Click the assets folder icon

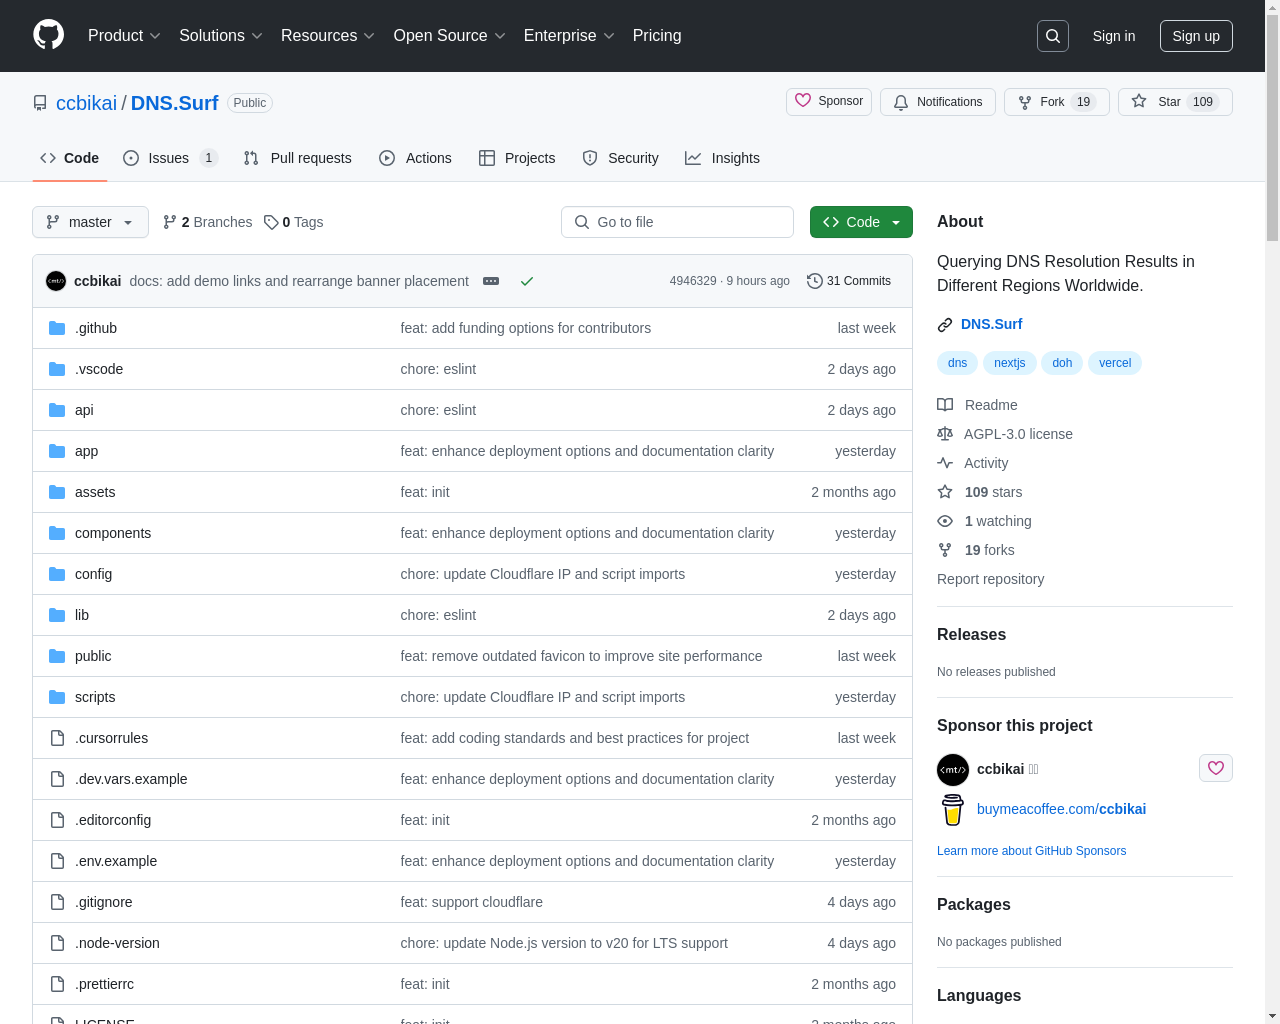tap(57, 492)
